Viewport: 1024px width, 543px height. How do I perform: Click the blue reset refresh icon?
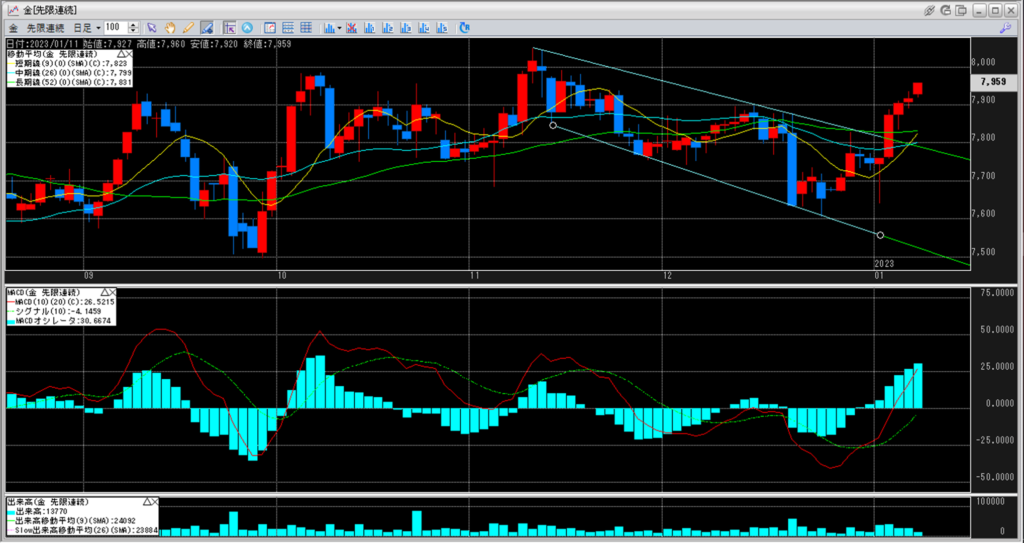[464, 27]
